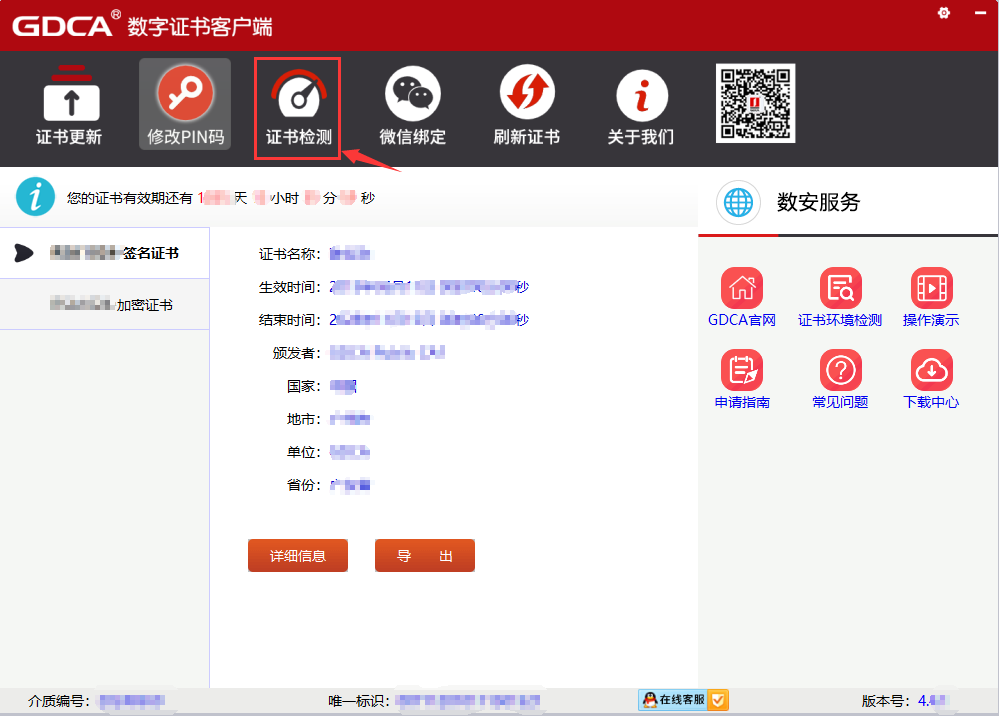Open 常见问题 FAQ question mark icon
This screenshot has width=999, height=716.
(x=840, y=371)
